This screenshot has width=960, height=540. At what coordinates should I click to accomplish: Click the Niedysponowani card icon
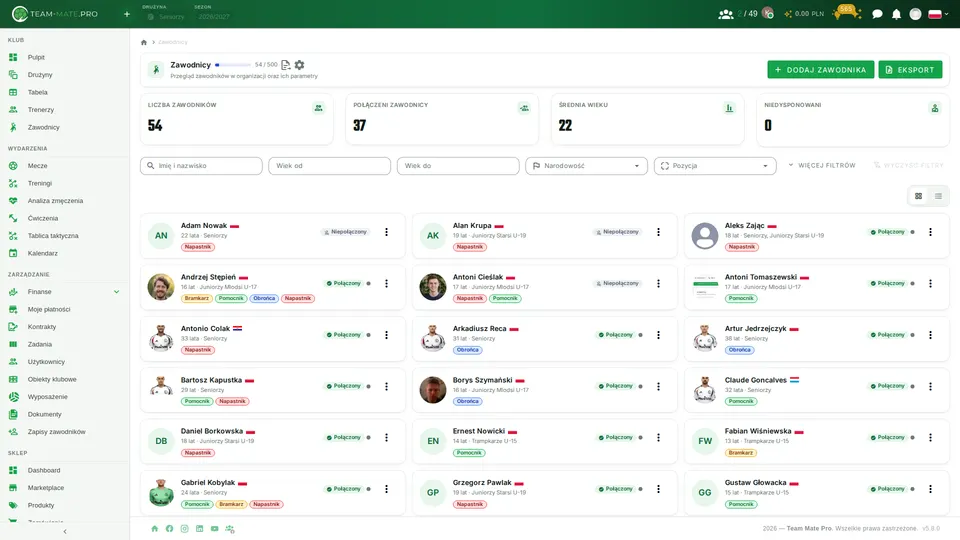(935, 108)
